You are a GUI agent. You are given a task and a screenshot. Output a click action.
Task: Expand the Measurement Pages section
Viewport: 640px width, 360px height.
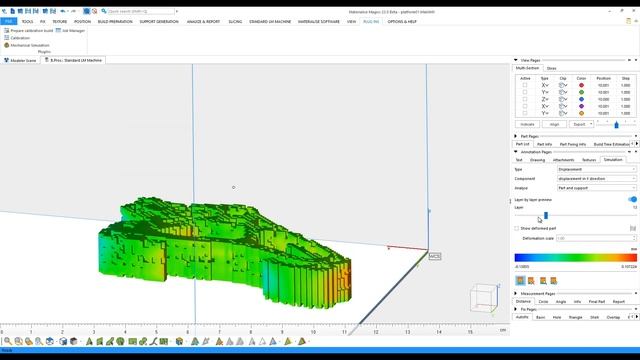[x=516, y=293]
